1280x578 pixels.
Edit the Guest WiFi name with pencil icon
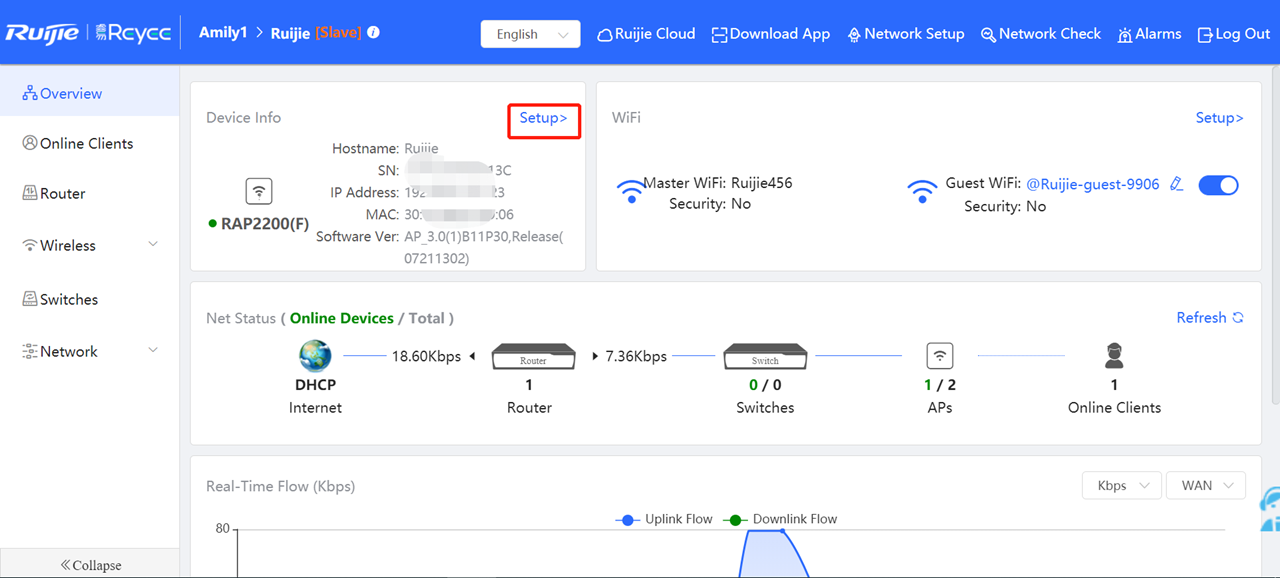[x=1177, y=184]
